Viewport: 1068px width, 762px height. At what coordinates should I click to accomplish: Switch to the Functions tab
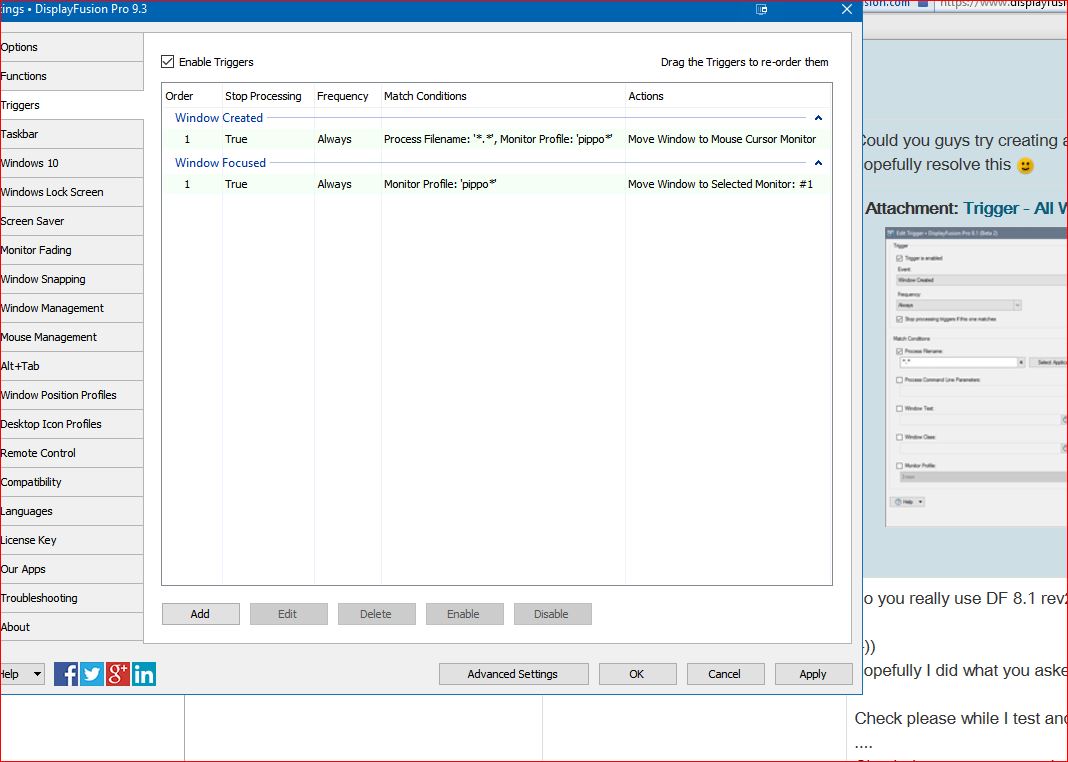click(25, 76)
